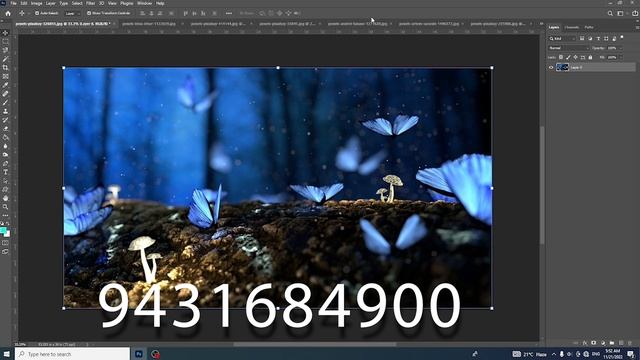Viewport: 640px width, 360px height.
Task: Open Layers panel flyout menu
Action: pyautogui.click(x=636, y=27)
